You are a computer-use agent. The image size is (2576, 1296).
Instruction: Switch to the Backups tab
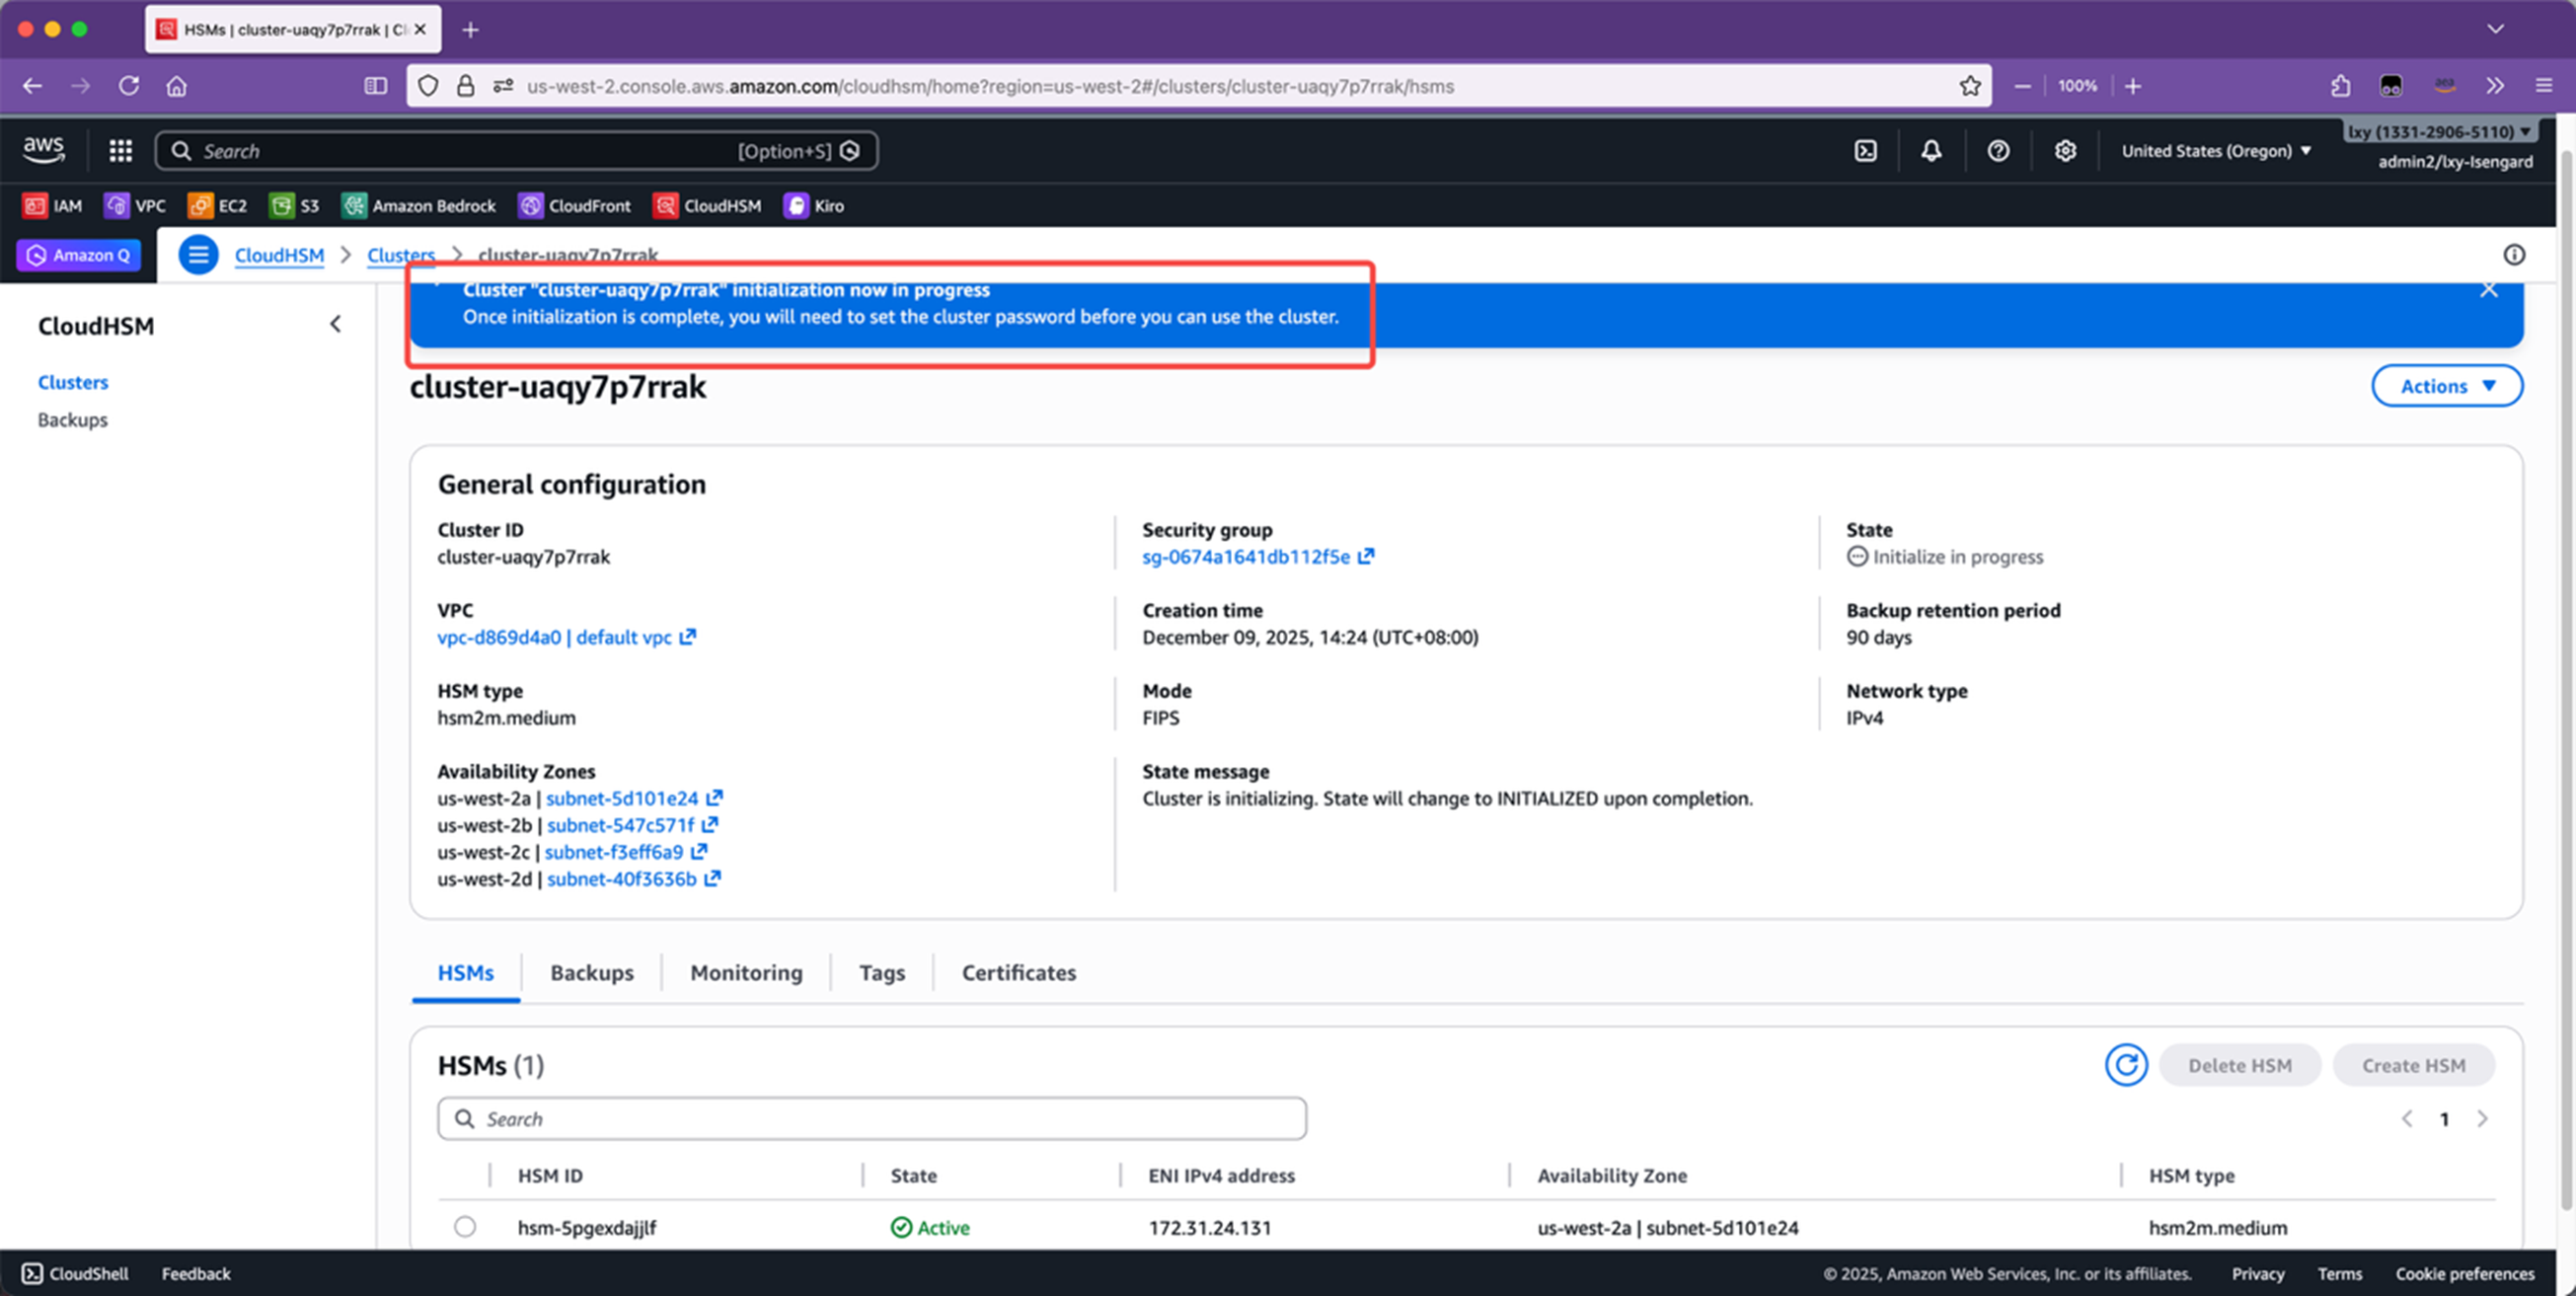click(x=591, y=973)
